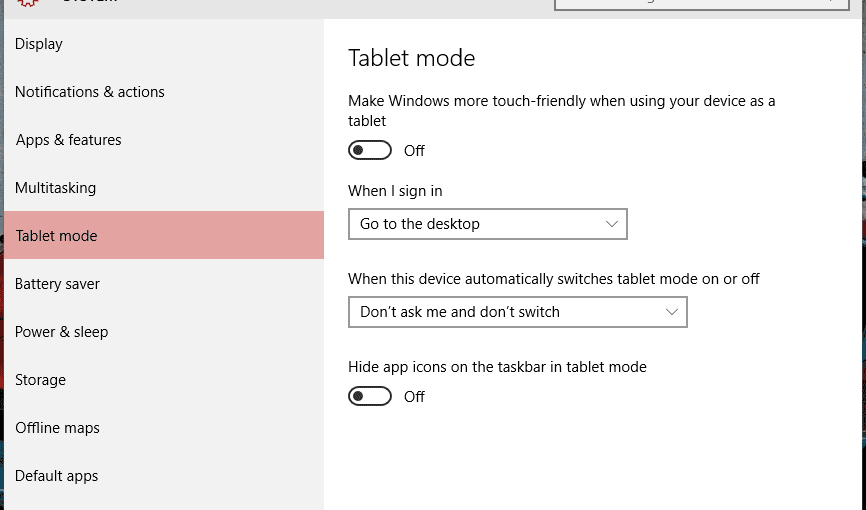Open the Display settings page

click(39, 44)
